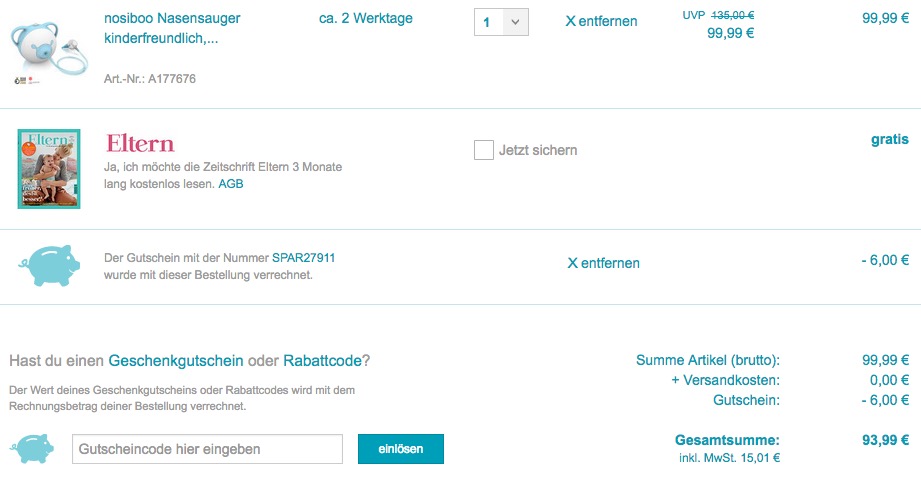Click the Eltern magazine cover image

(x=48, y=168)
